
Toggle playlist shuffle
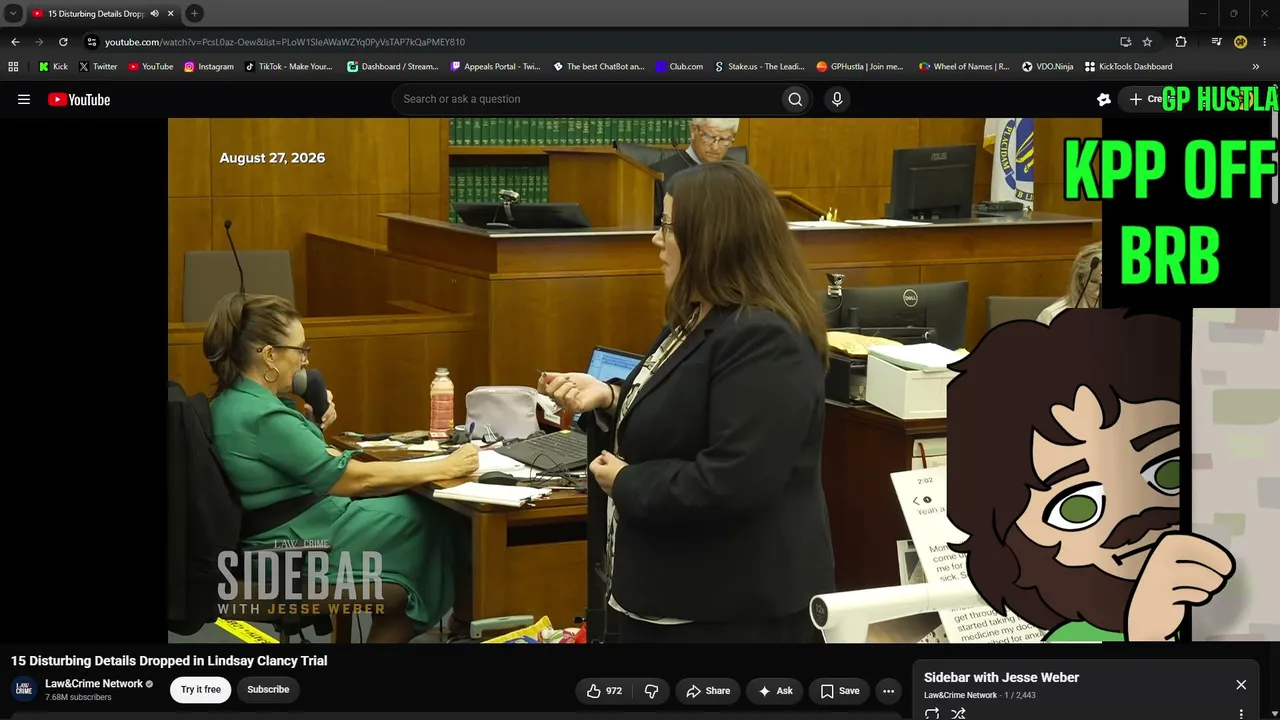(958, 713)
